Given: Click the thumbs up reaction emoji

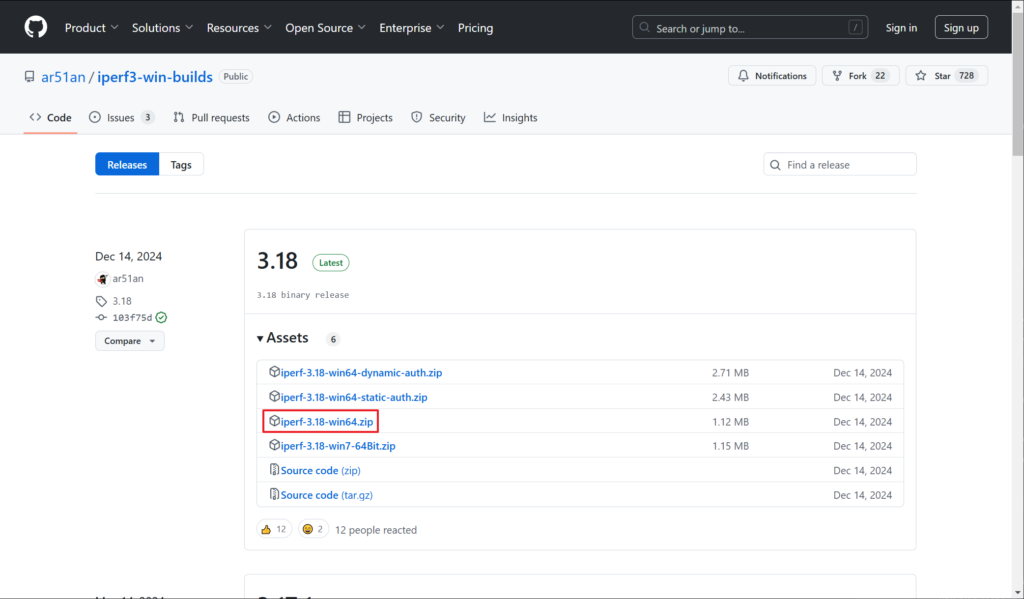Looking at the screenshot, I should point(266,529).
